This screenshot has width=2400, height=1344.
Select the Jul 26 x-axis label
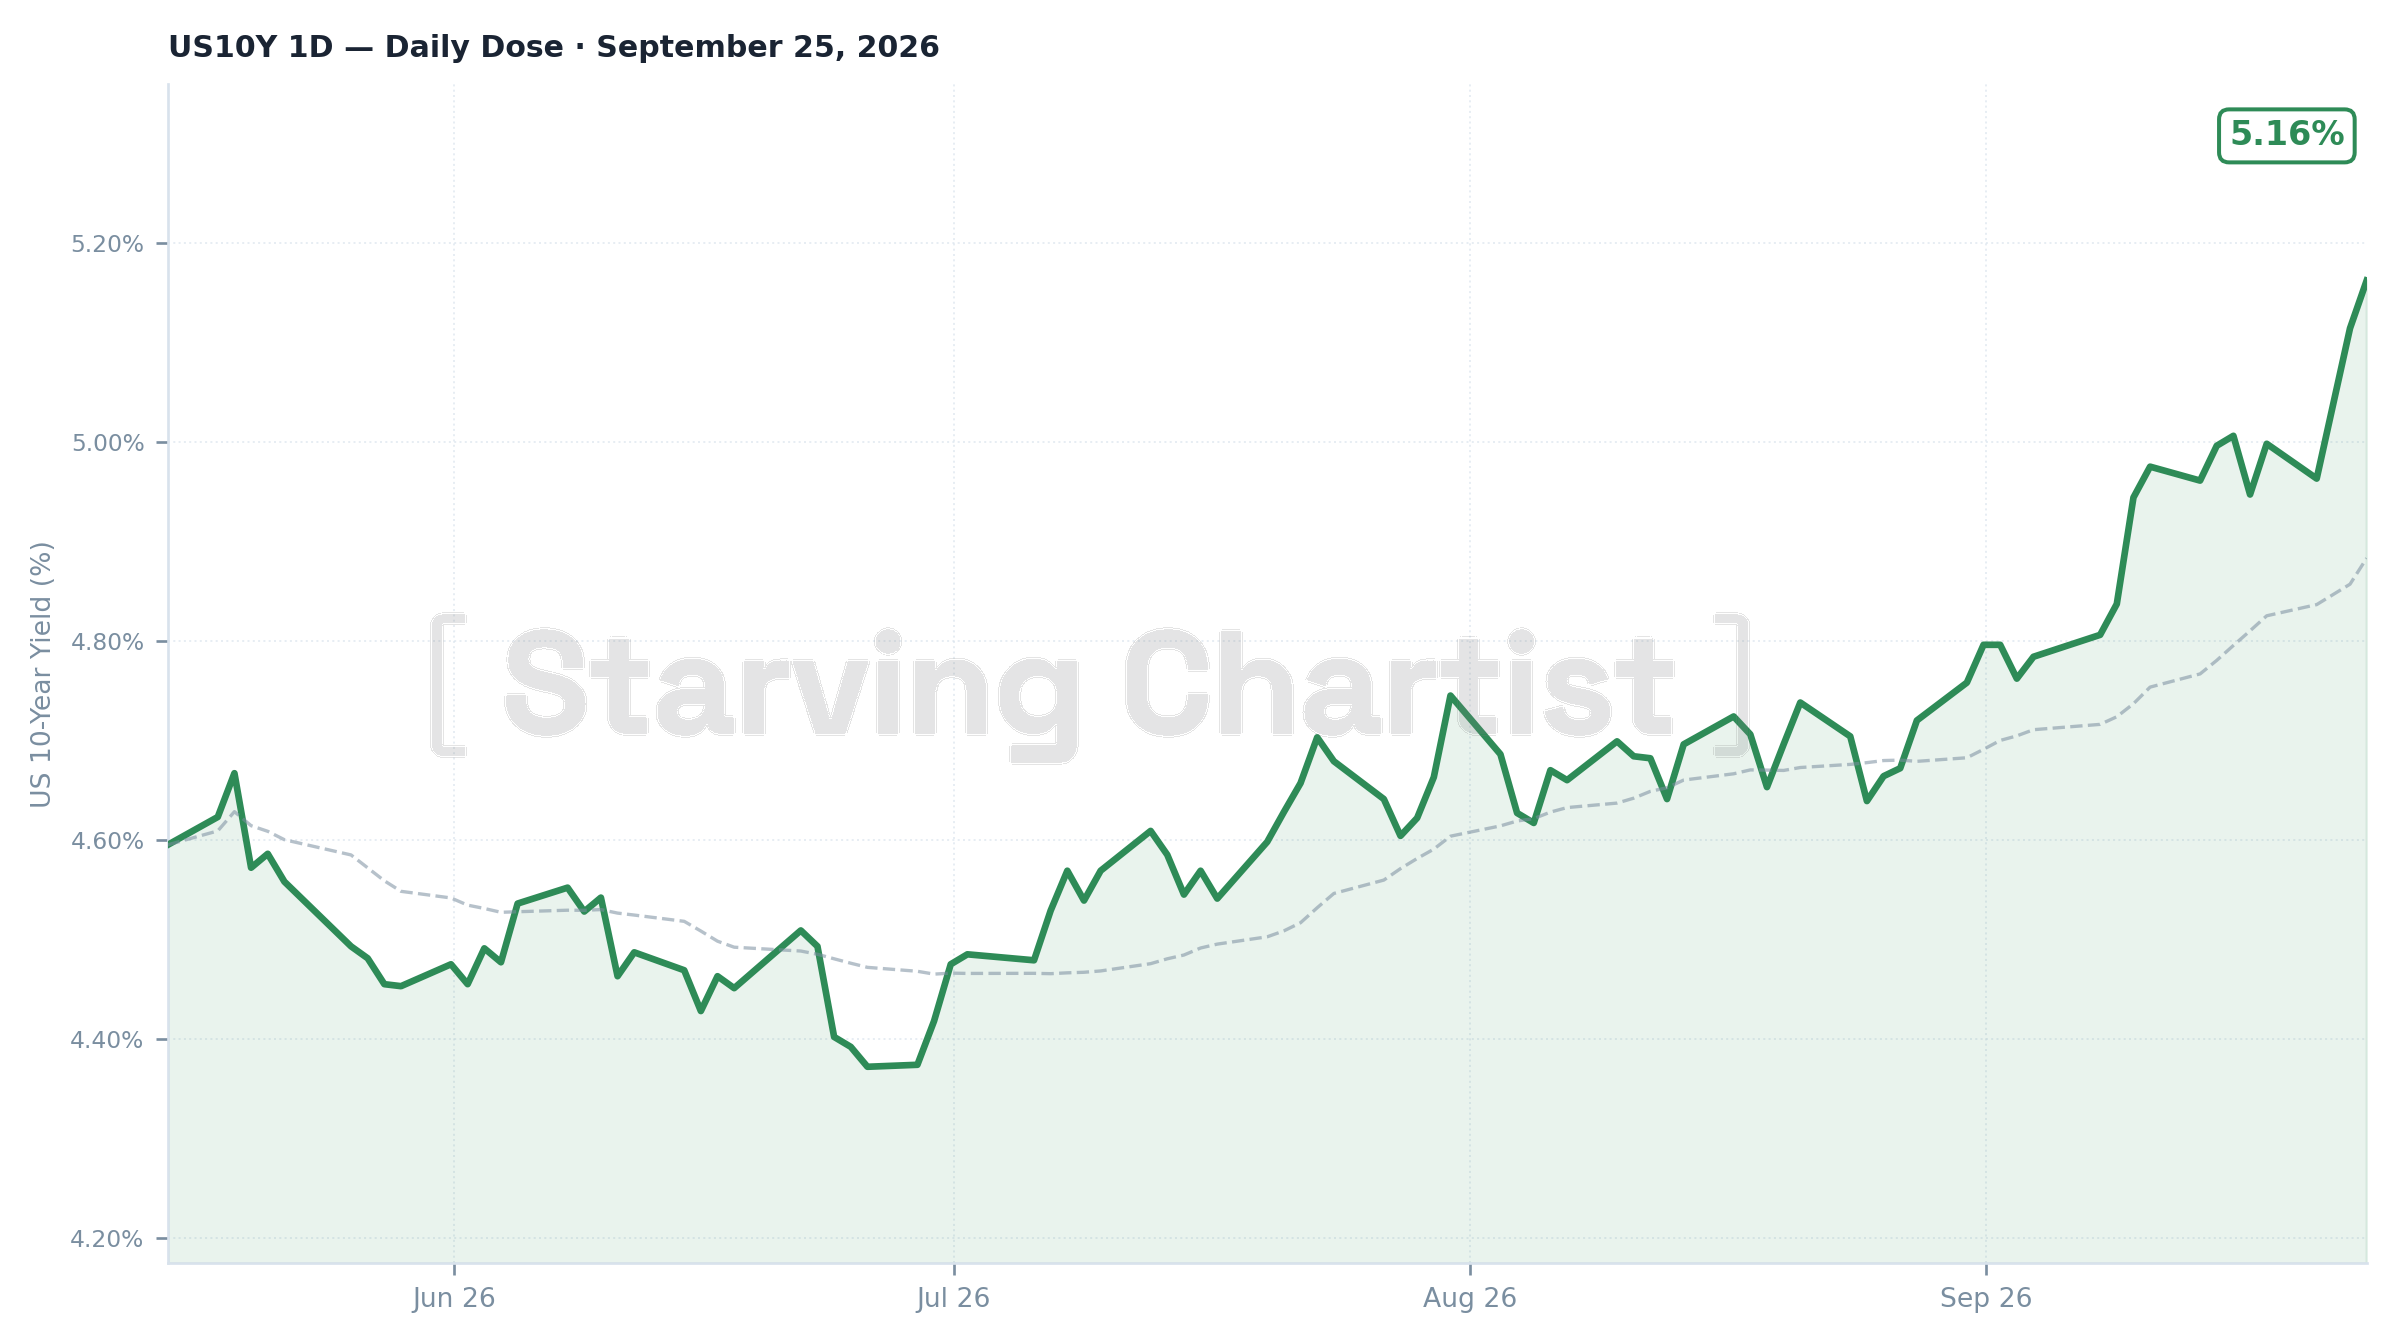coord(953,1298)
